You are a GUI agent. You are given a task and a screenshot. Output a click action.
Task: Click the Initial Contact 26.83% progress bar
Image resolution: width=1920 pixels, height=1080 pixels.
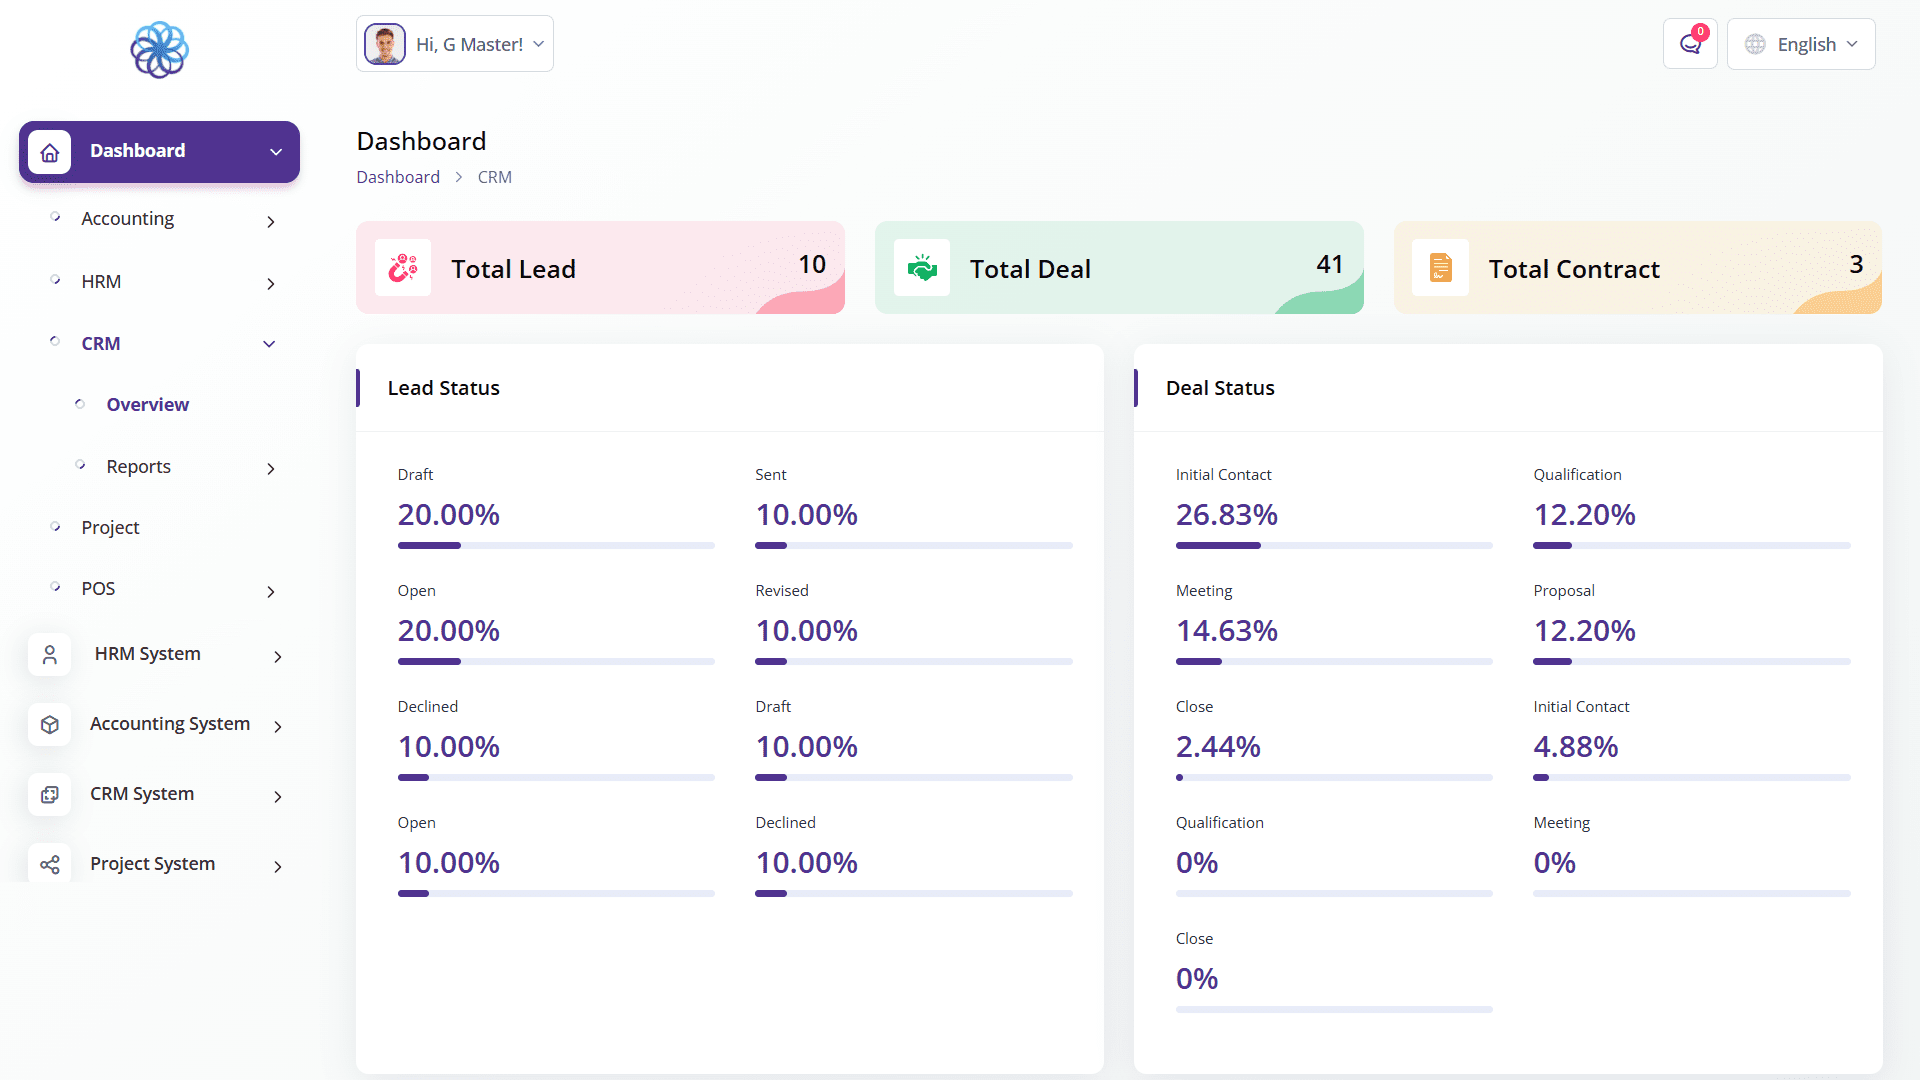[x=1334, y=546]
